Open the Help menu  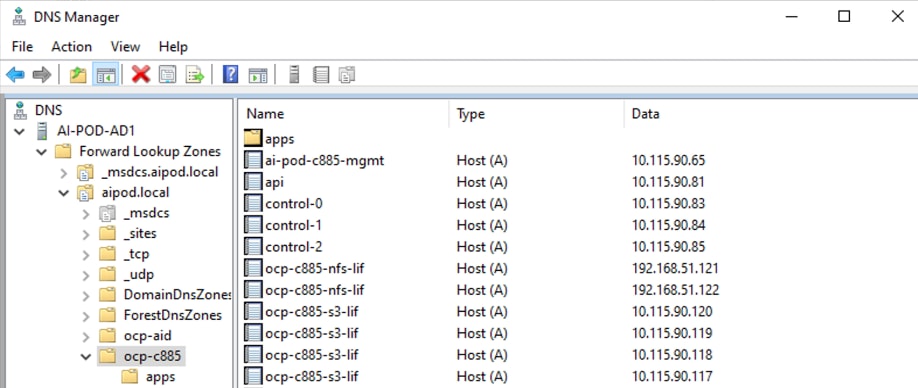173,46
